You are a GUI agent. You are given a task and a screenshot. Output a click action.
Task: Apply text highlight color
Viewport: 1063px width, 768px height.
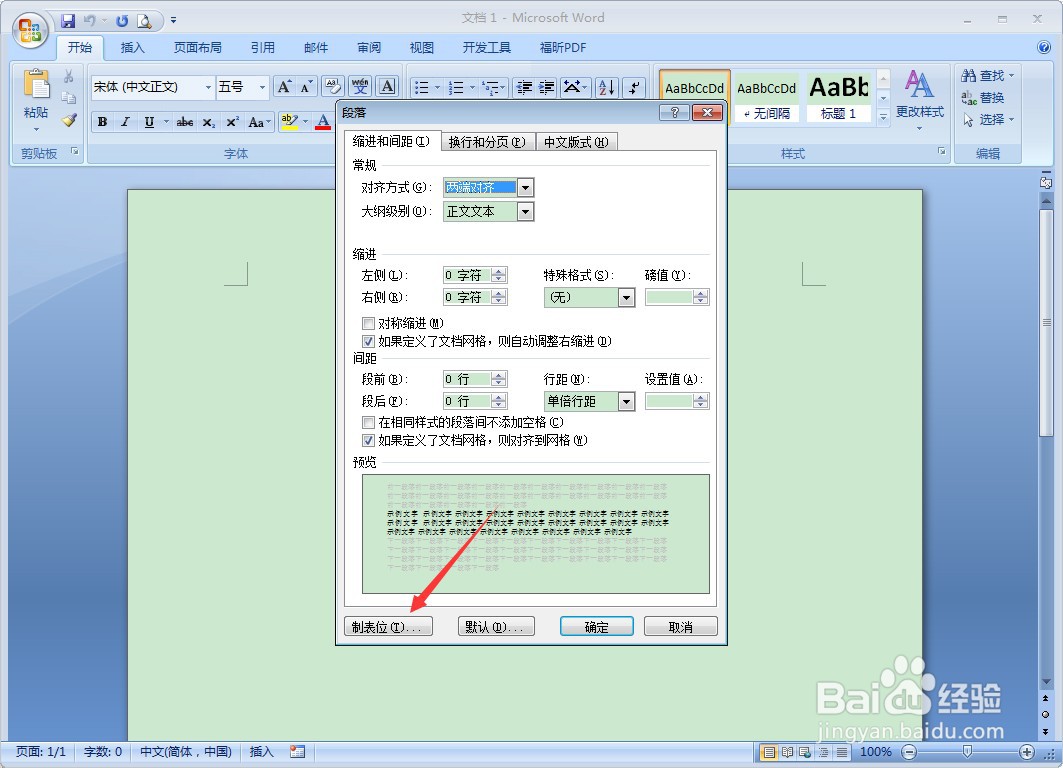290,122
